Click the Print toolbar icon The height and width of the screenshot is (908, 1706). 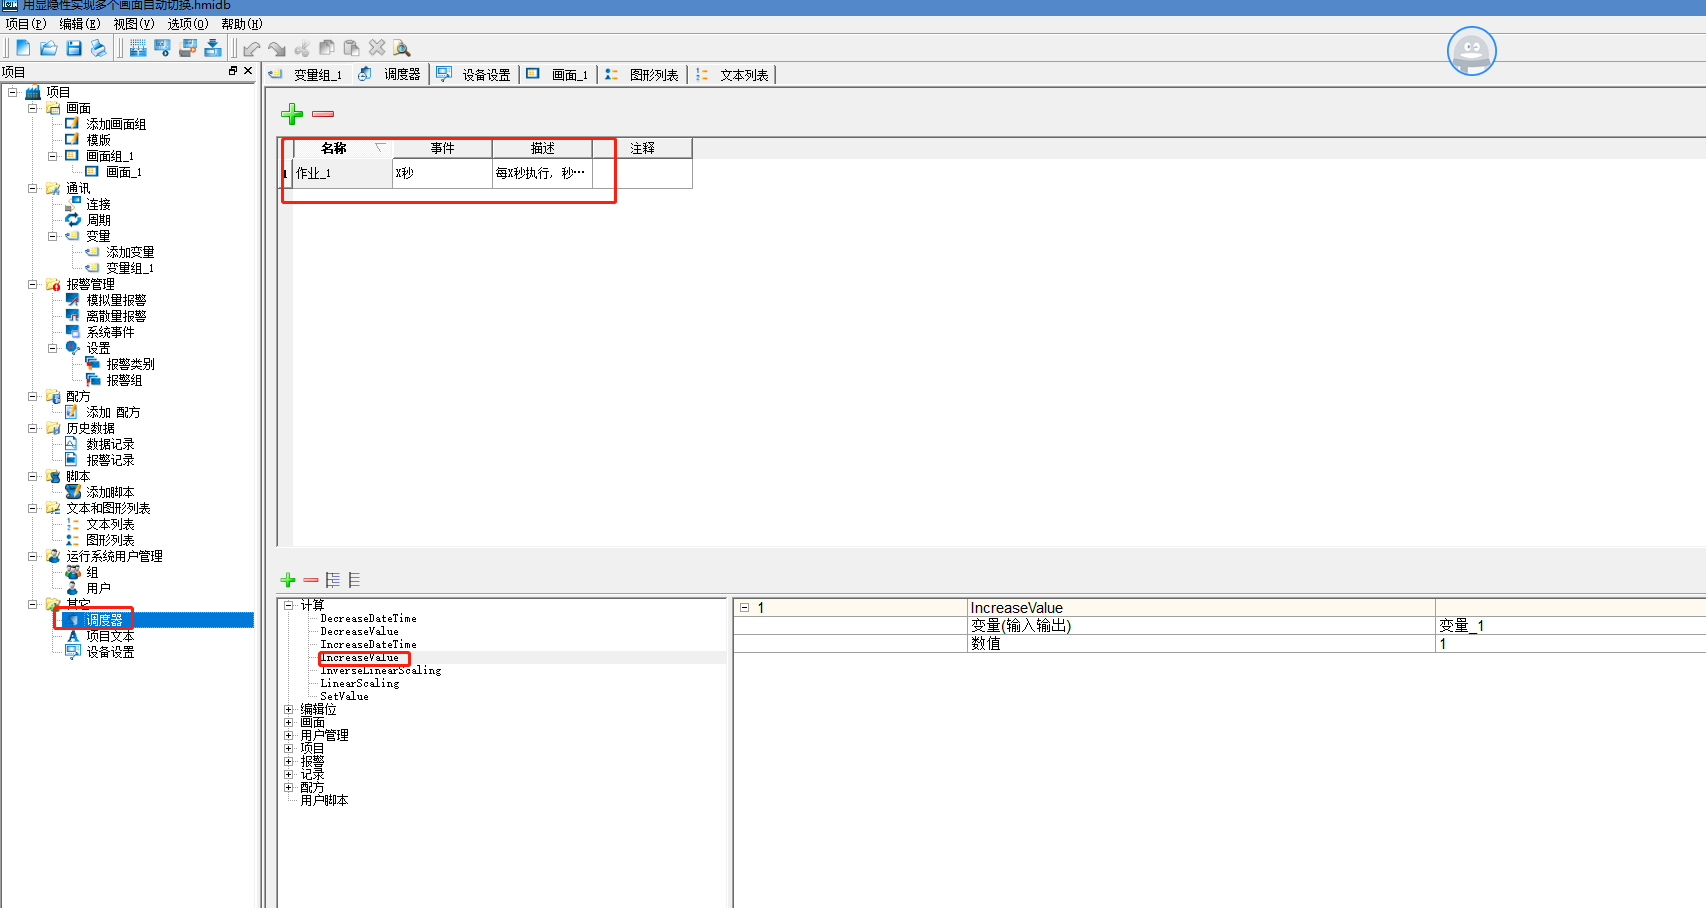pos(98,48)
